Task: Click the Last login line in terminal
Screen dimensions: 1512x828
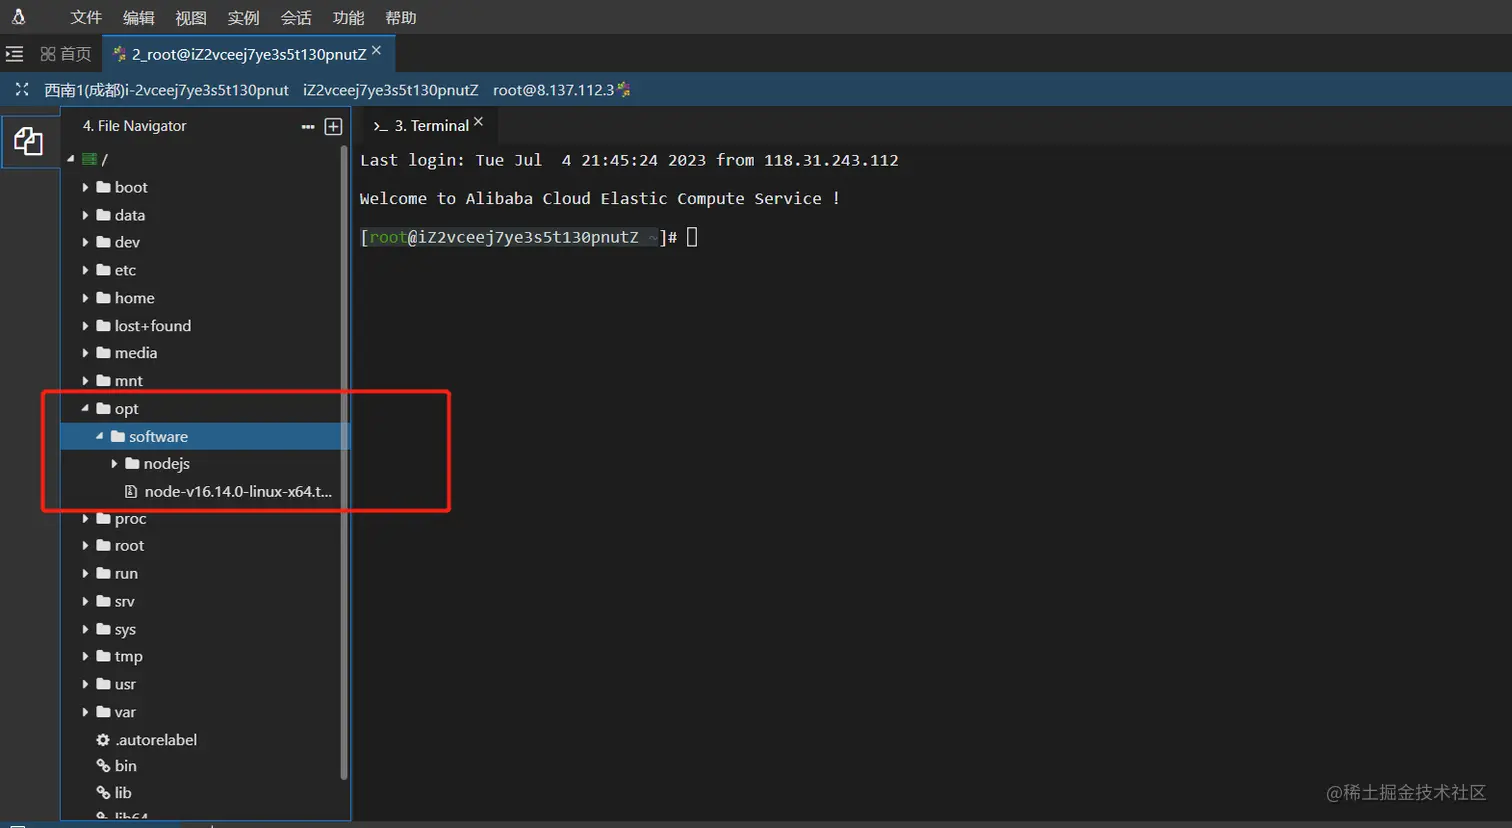Action: (x=629, y=160)
